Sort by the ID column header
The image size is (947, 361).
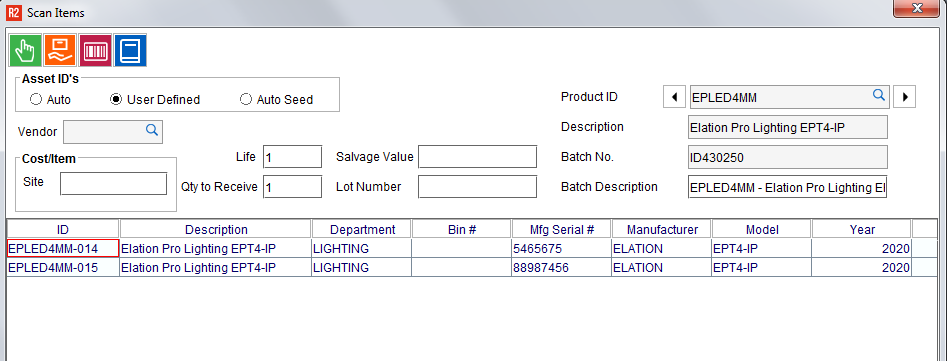63,229
